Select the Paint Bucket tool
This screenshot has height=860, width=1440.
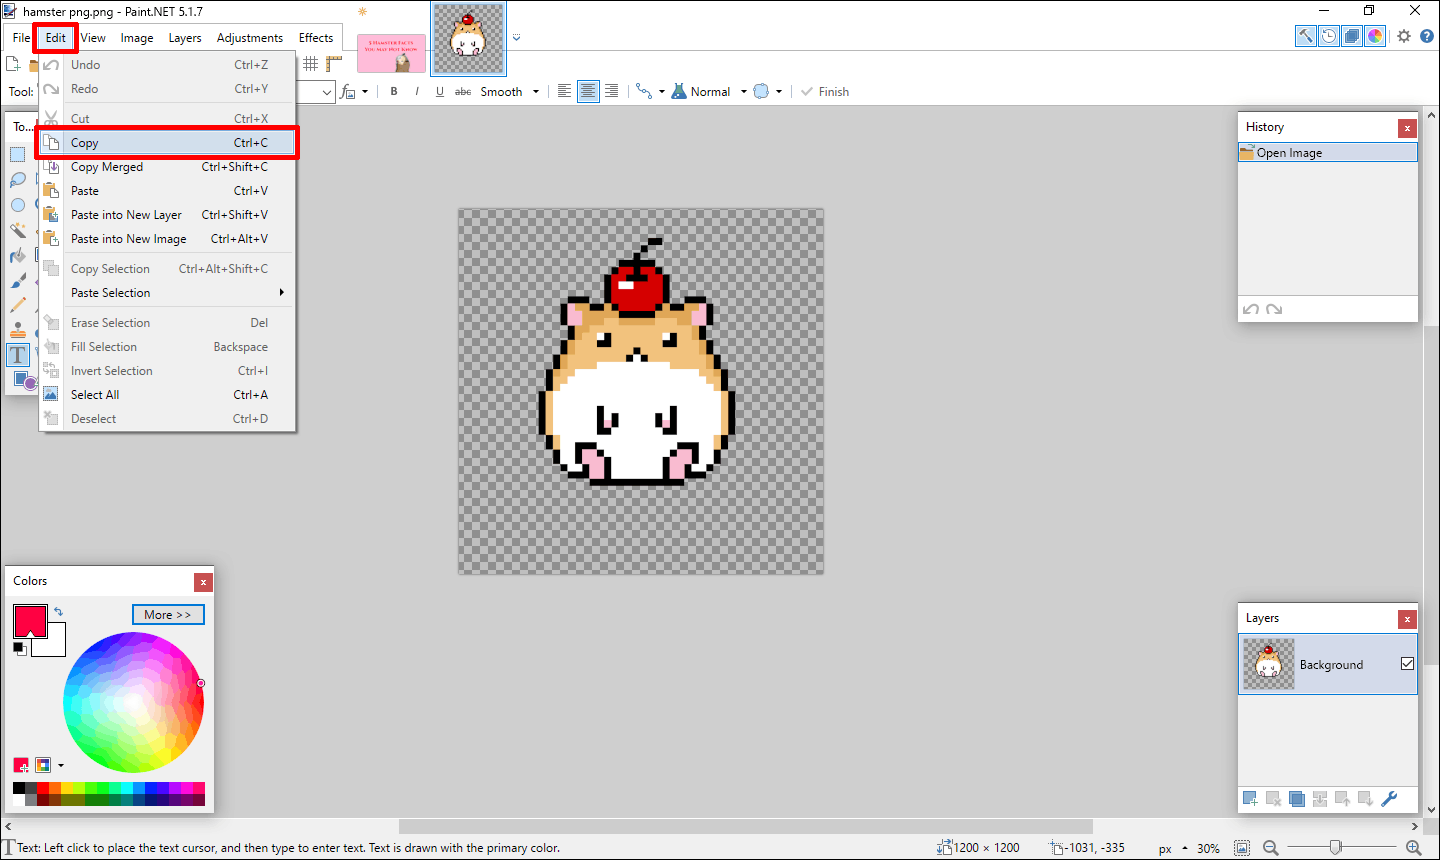(18, 255)
